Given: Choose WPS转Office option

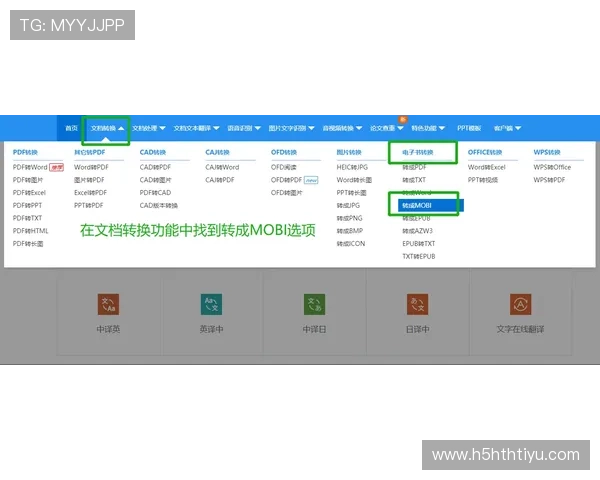Looking at the screenshot, I should click(552, 167).
